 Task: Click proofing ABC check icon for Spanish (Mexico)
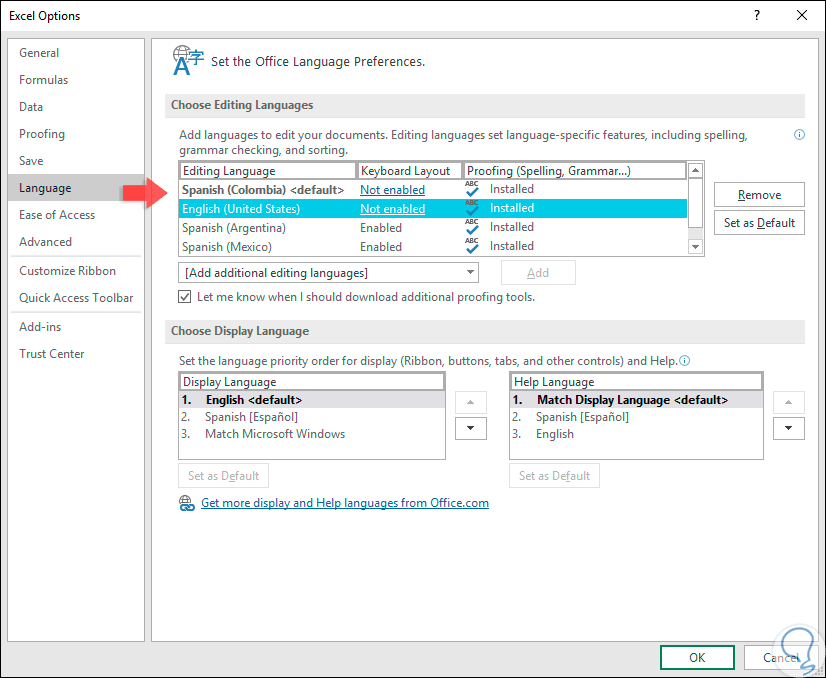[471, 246]
